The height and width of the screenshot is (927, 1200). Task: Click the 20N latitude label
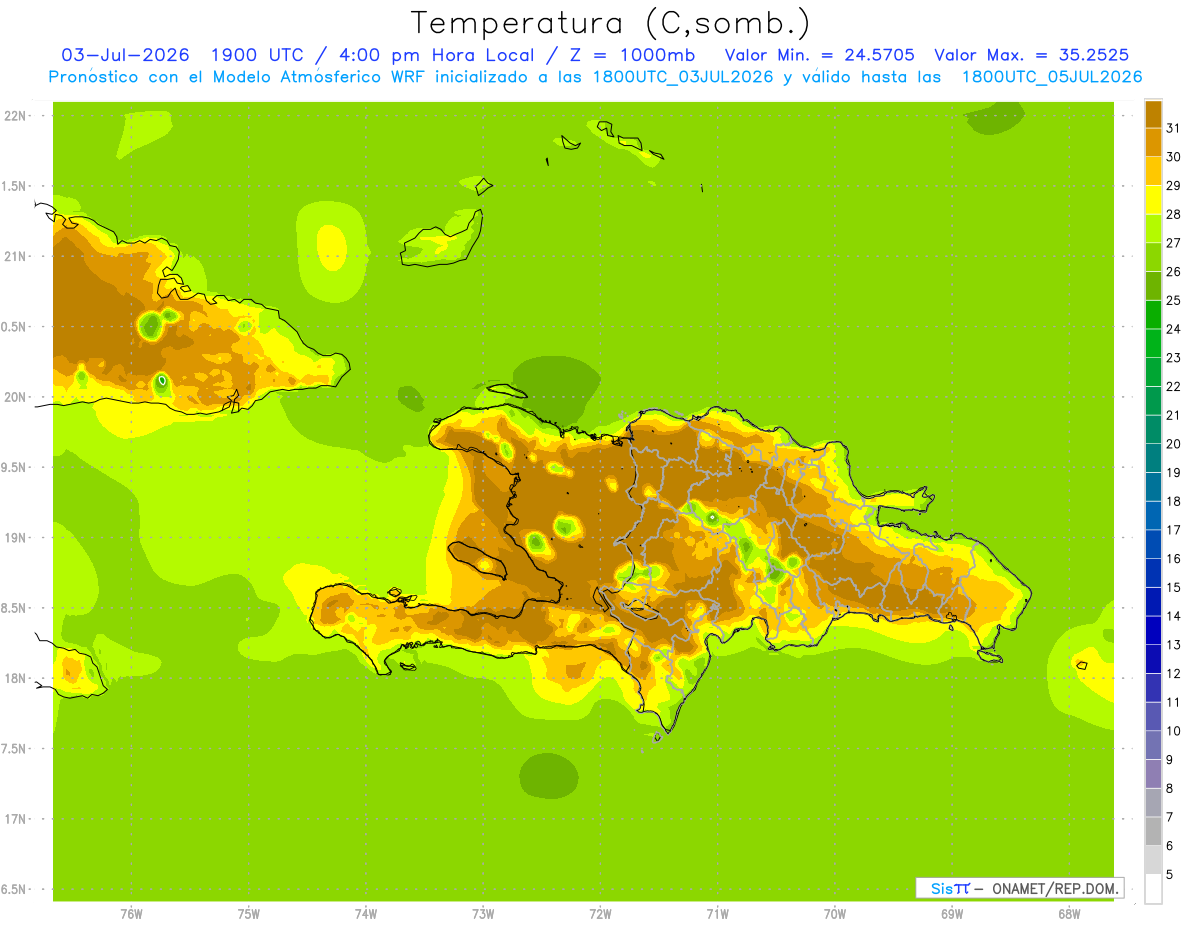[14, 397]
